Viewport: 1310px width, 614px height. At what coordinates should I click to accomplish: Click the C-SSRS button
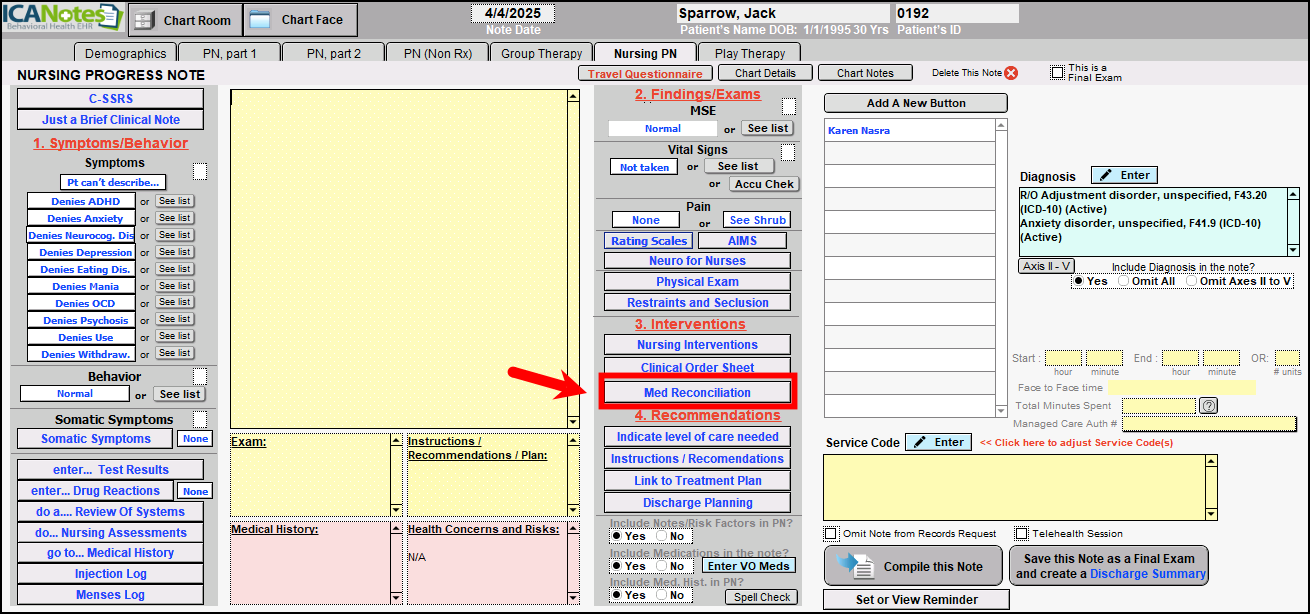point(110,98)
